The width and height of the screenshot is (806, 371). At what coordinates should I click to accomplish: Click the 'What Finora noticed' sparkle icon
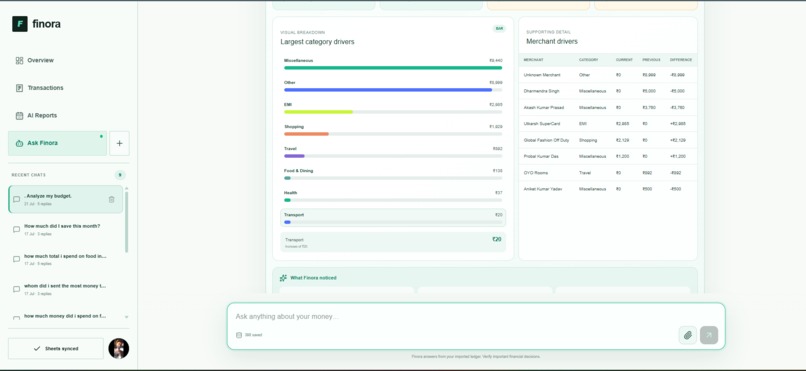click(283, 278)
